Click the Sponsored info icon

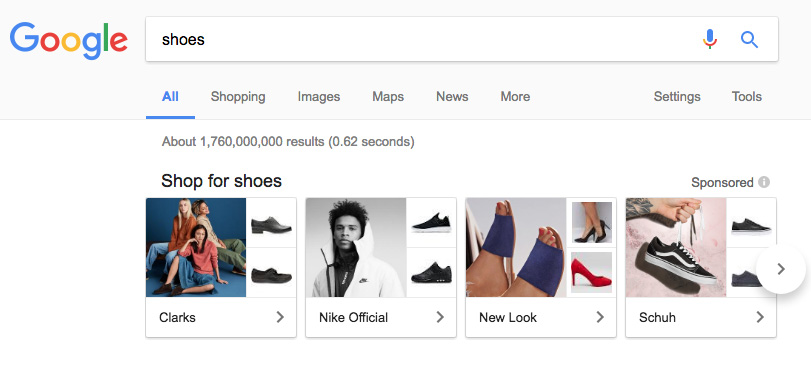click(x=764, y=182)
